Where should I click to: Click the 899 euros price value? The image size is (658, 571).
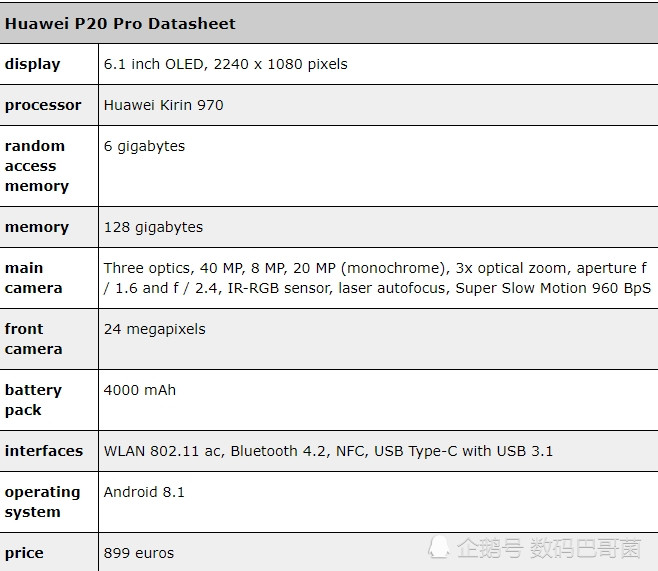click(139, 553)
